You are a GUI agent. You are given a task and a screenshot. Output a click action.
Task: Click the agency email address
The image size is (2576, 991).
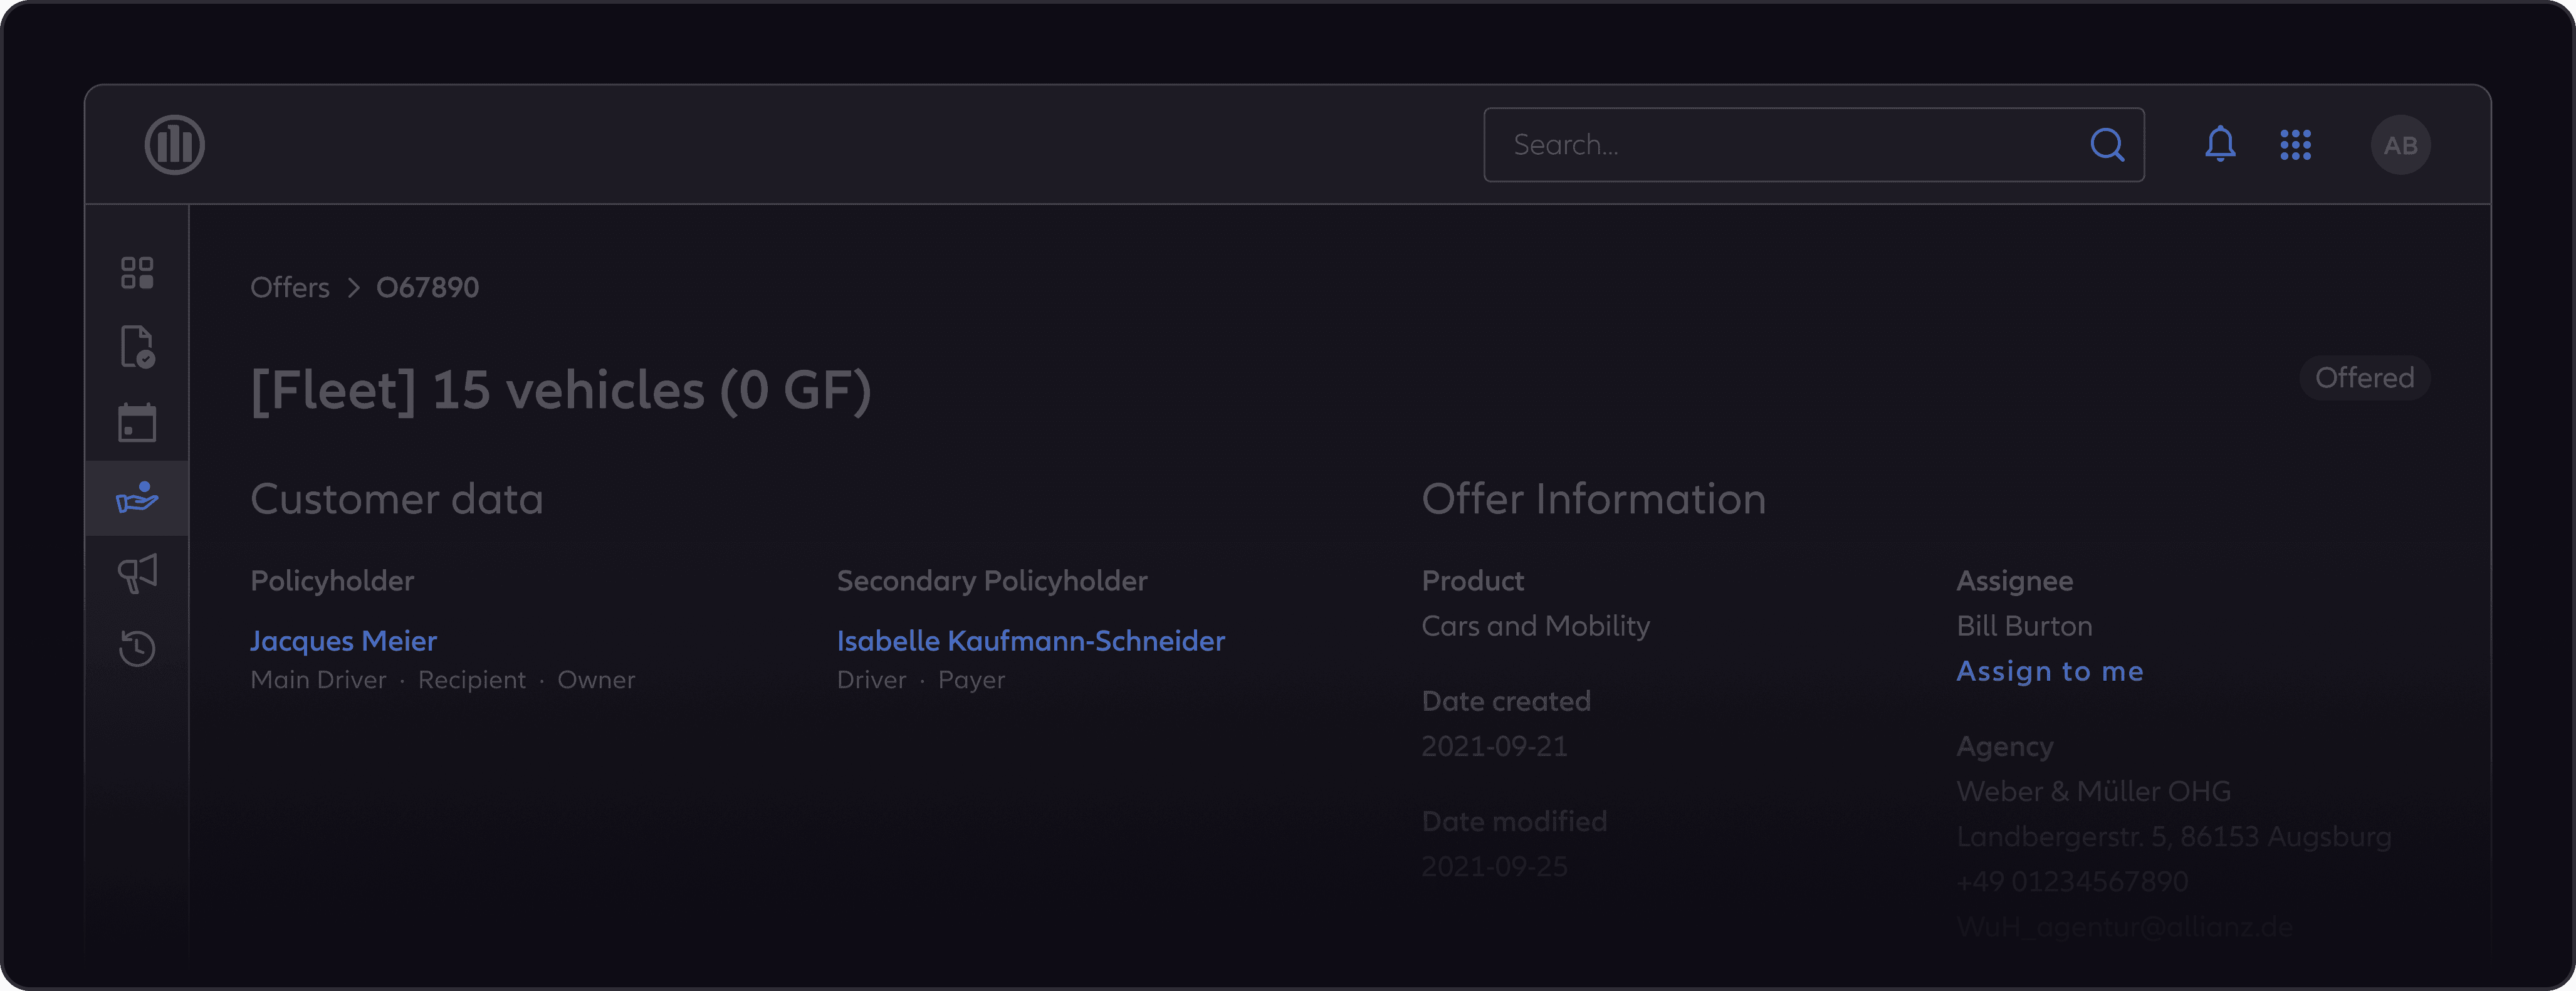click(2124, 927)
